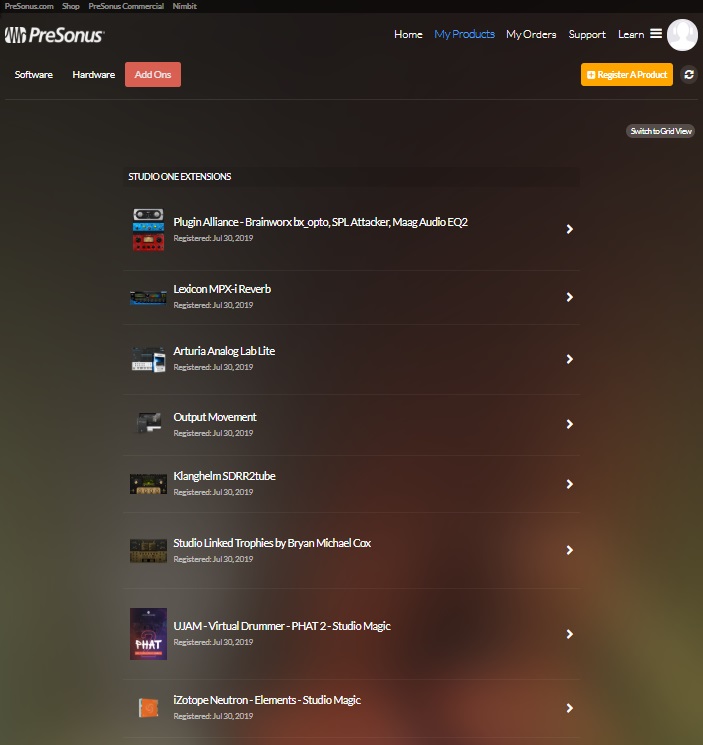The height and width of the screenshot is (745, 703).
Task: Click the iZotope Neutron Elements icon
Action: point(148,707)
